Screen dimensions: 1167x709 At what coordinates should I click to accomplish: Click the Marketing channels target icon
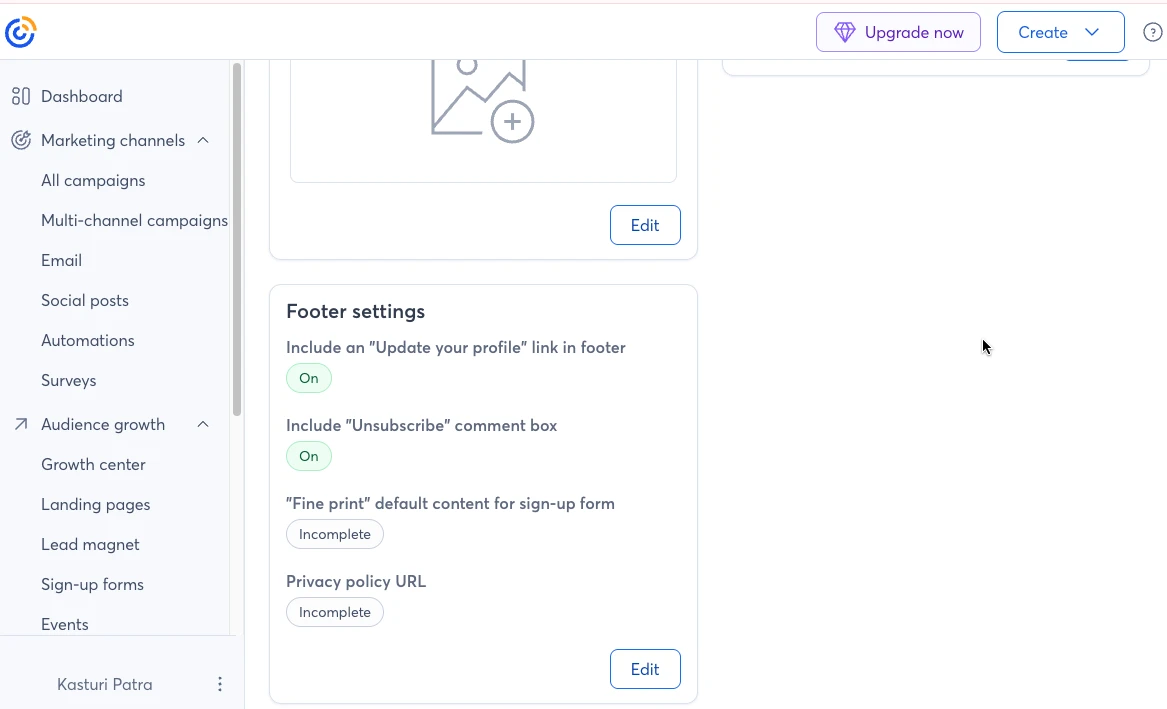(21, 140)
